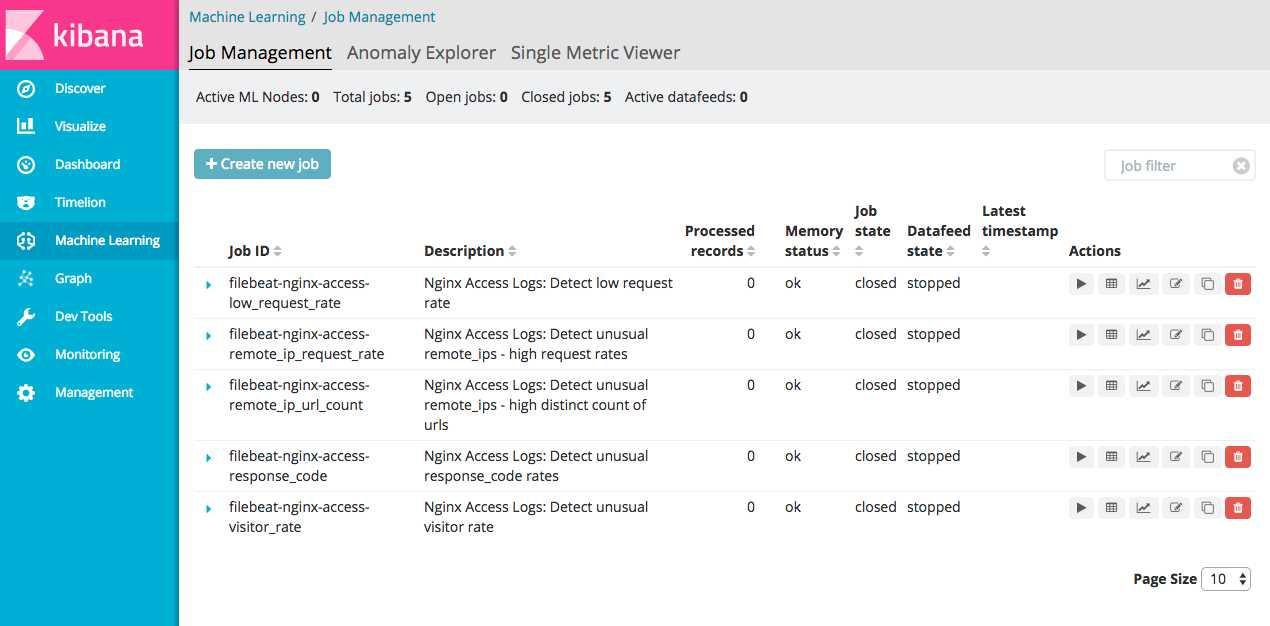
Task: Open the Page Size dropdown
Action: 1225,579
